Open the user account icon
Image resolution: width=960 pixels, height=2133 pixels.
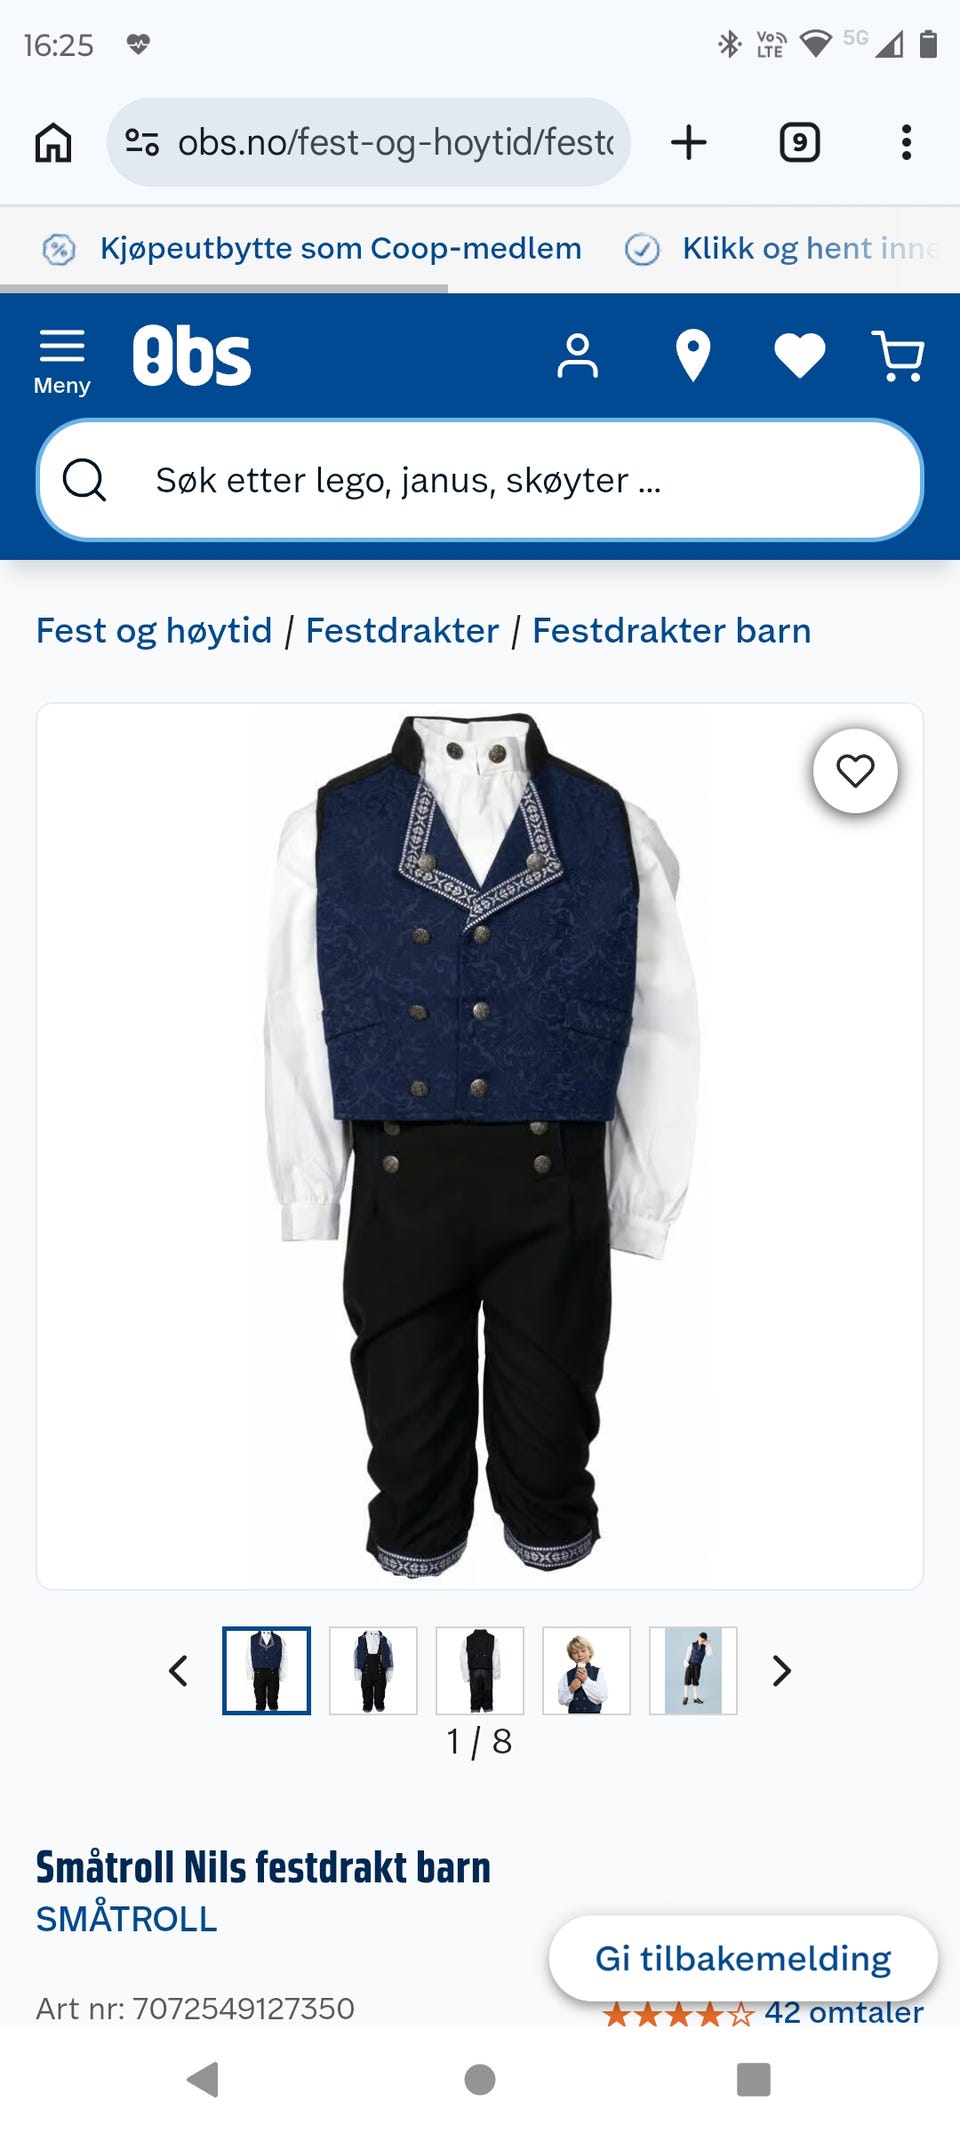577,357
